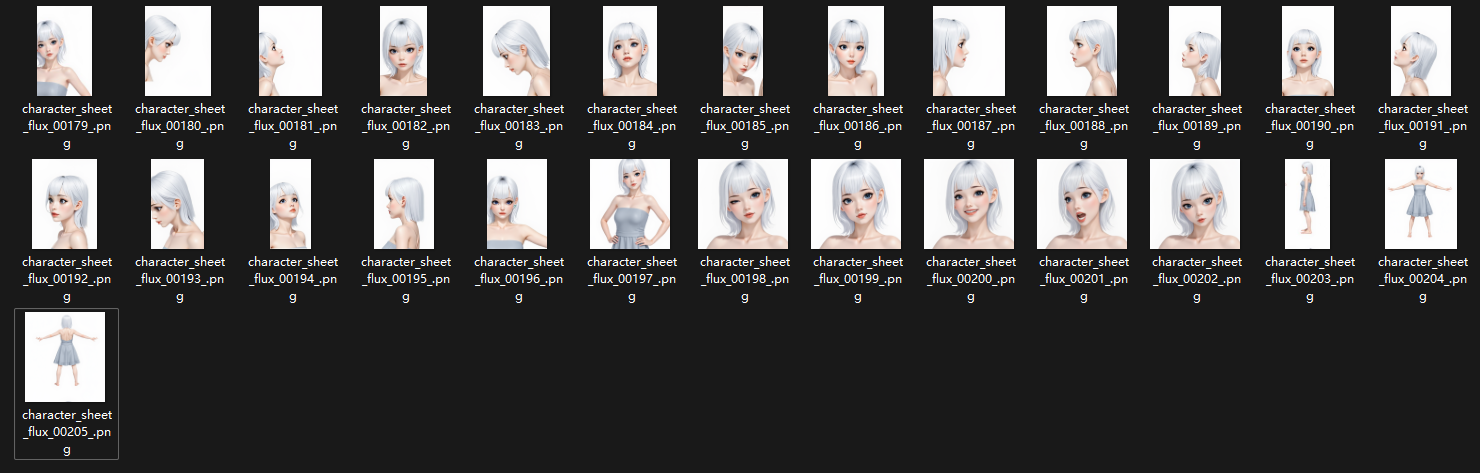
Task: Click the file name text character_sheet_flux_00205_.png
Action: point(67,432)
